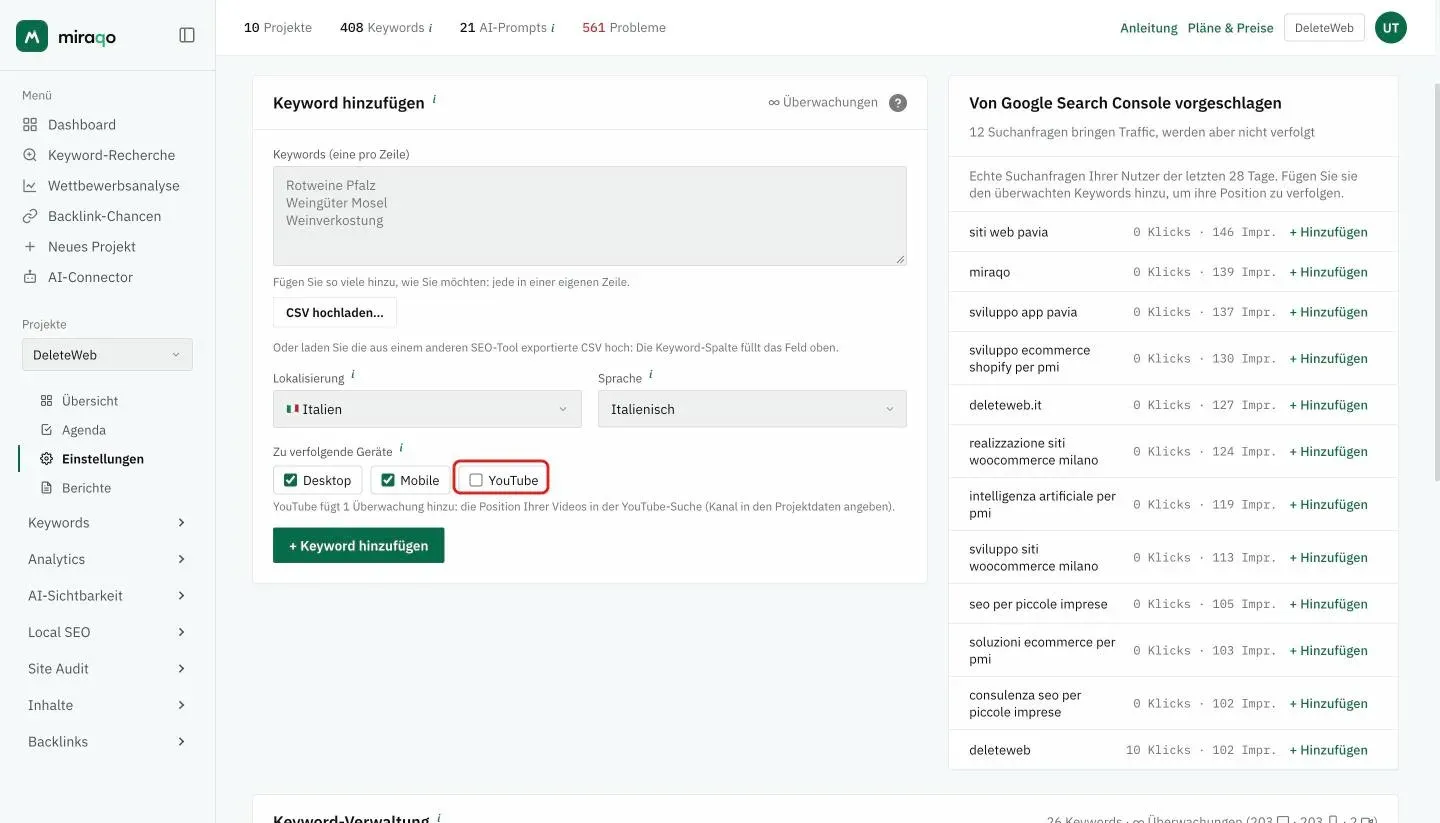The image size is (1440, 823).
Task: Click the CSV hochladen button
Action: click(335, 313)
